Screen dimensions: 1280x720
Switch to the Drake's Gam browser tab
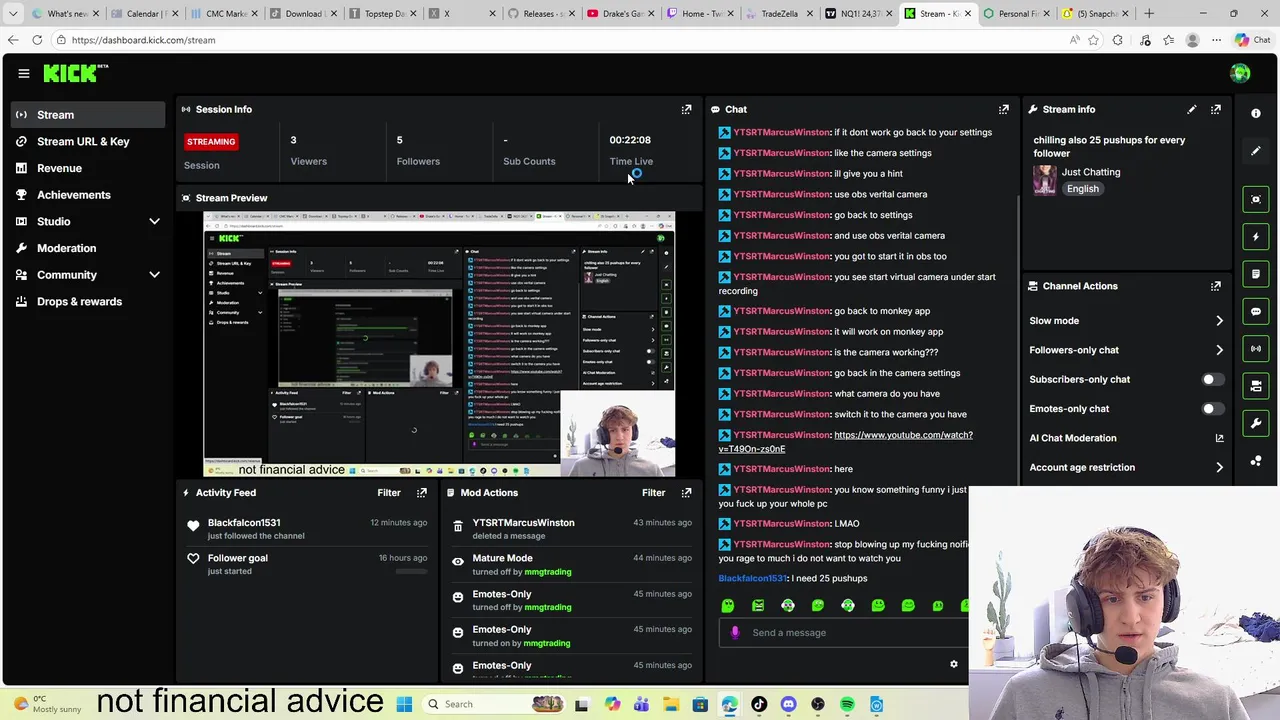[x=620, y=14]
